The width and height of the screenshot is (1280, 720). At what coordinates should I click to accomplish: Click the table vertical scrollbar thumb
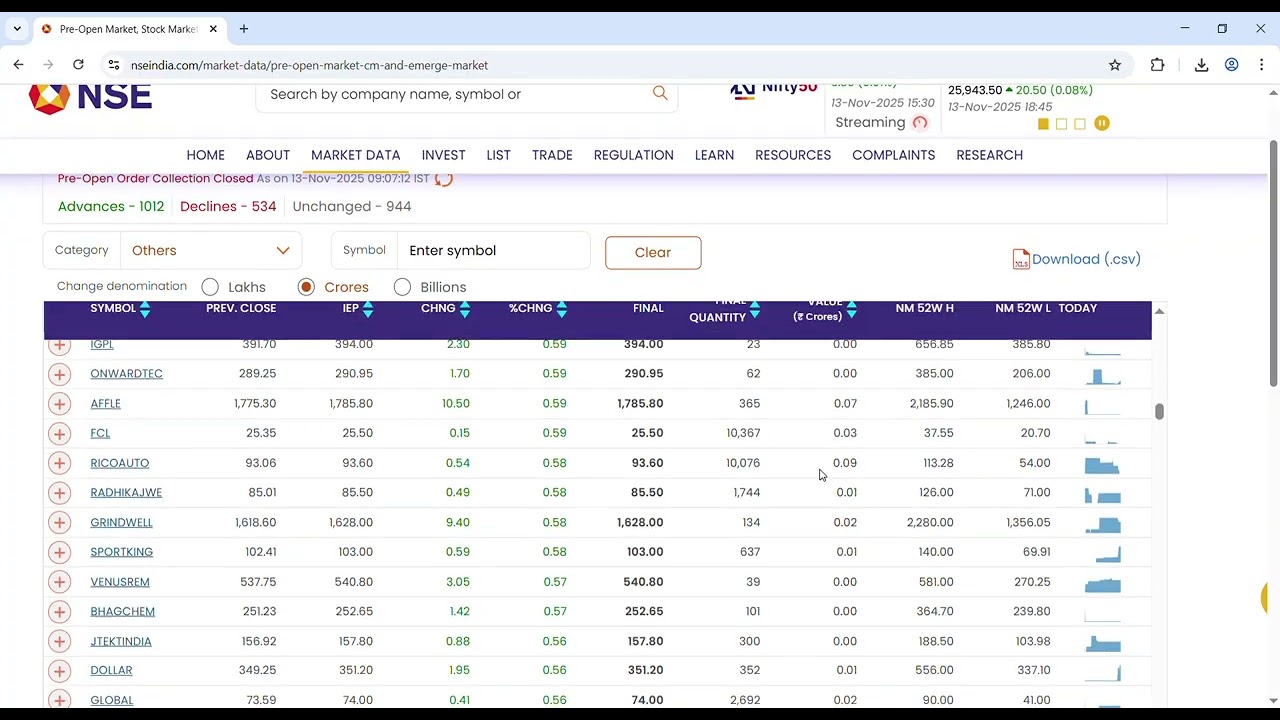coord(1159,411)
